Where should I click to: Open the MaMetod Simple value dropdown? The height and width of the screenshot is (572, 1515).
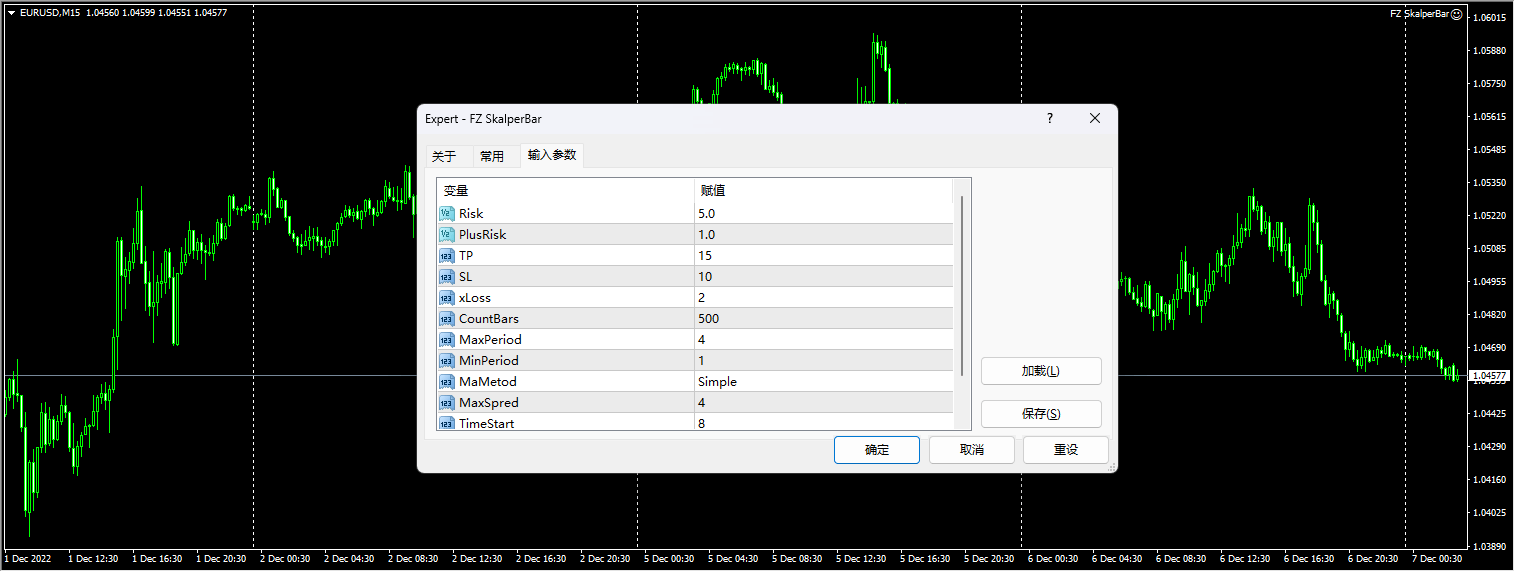823,381
